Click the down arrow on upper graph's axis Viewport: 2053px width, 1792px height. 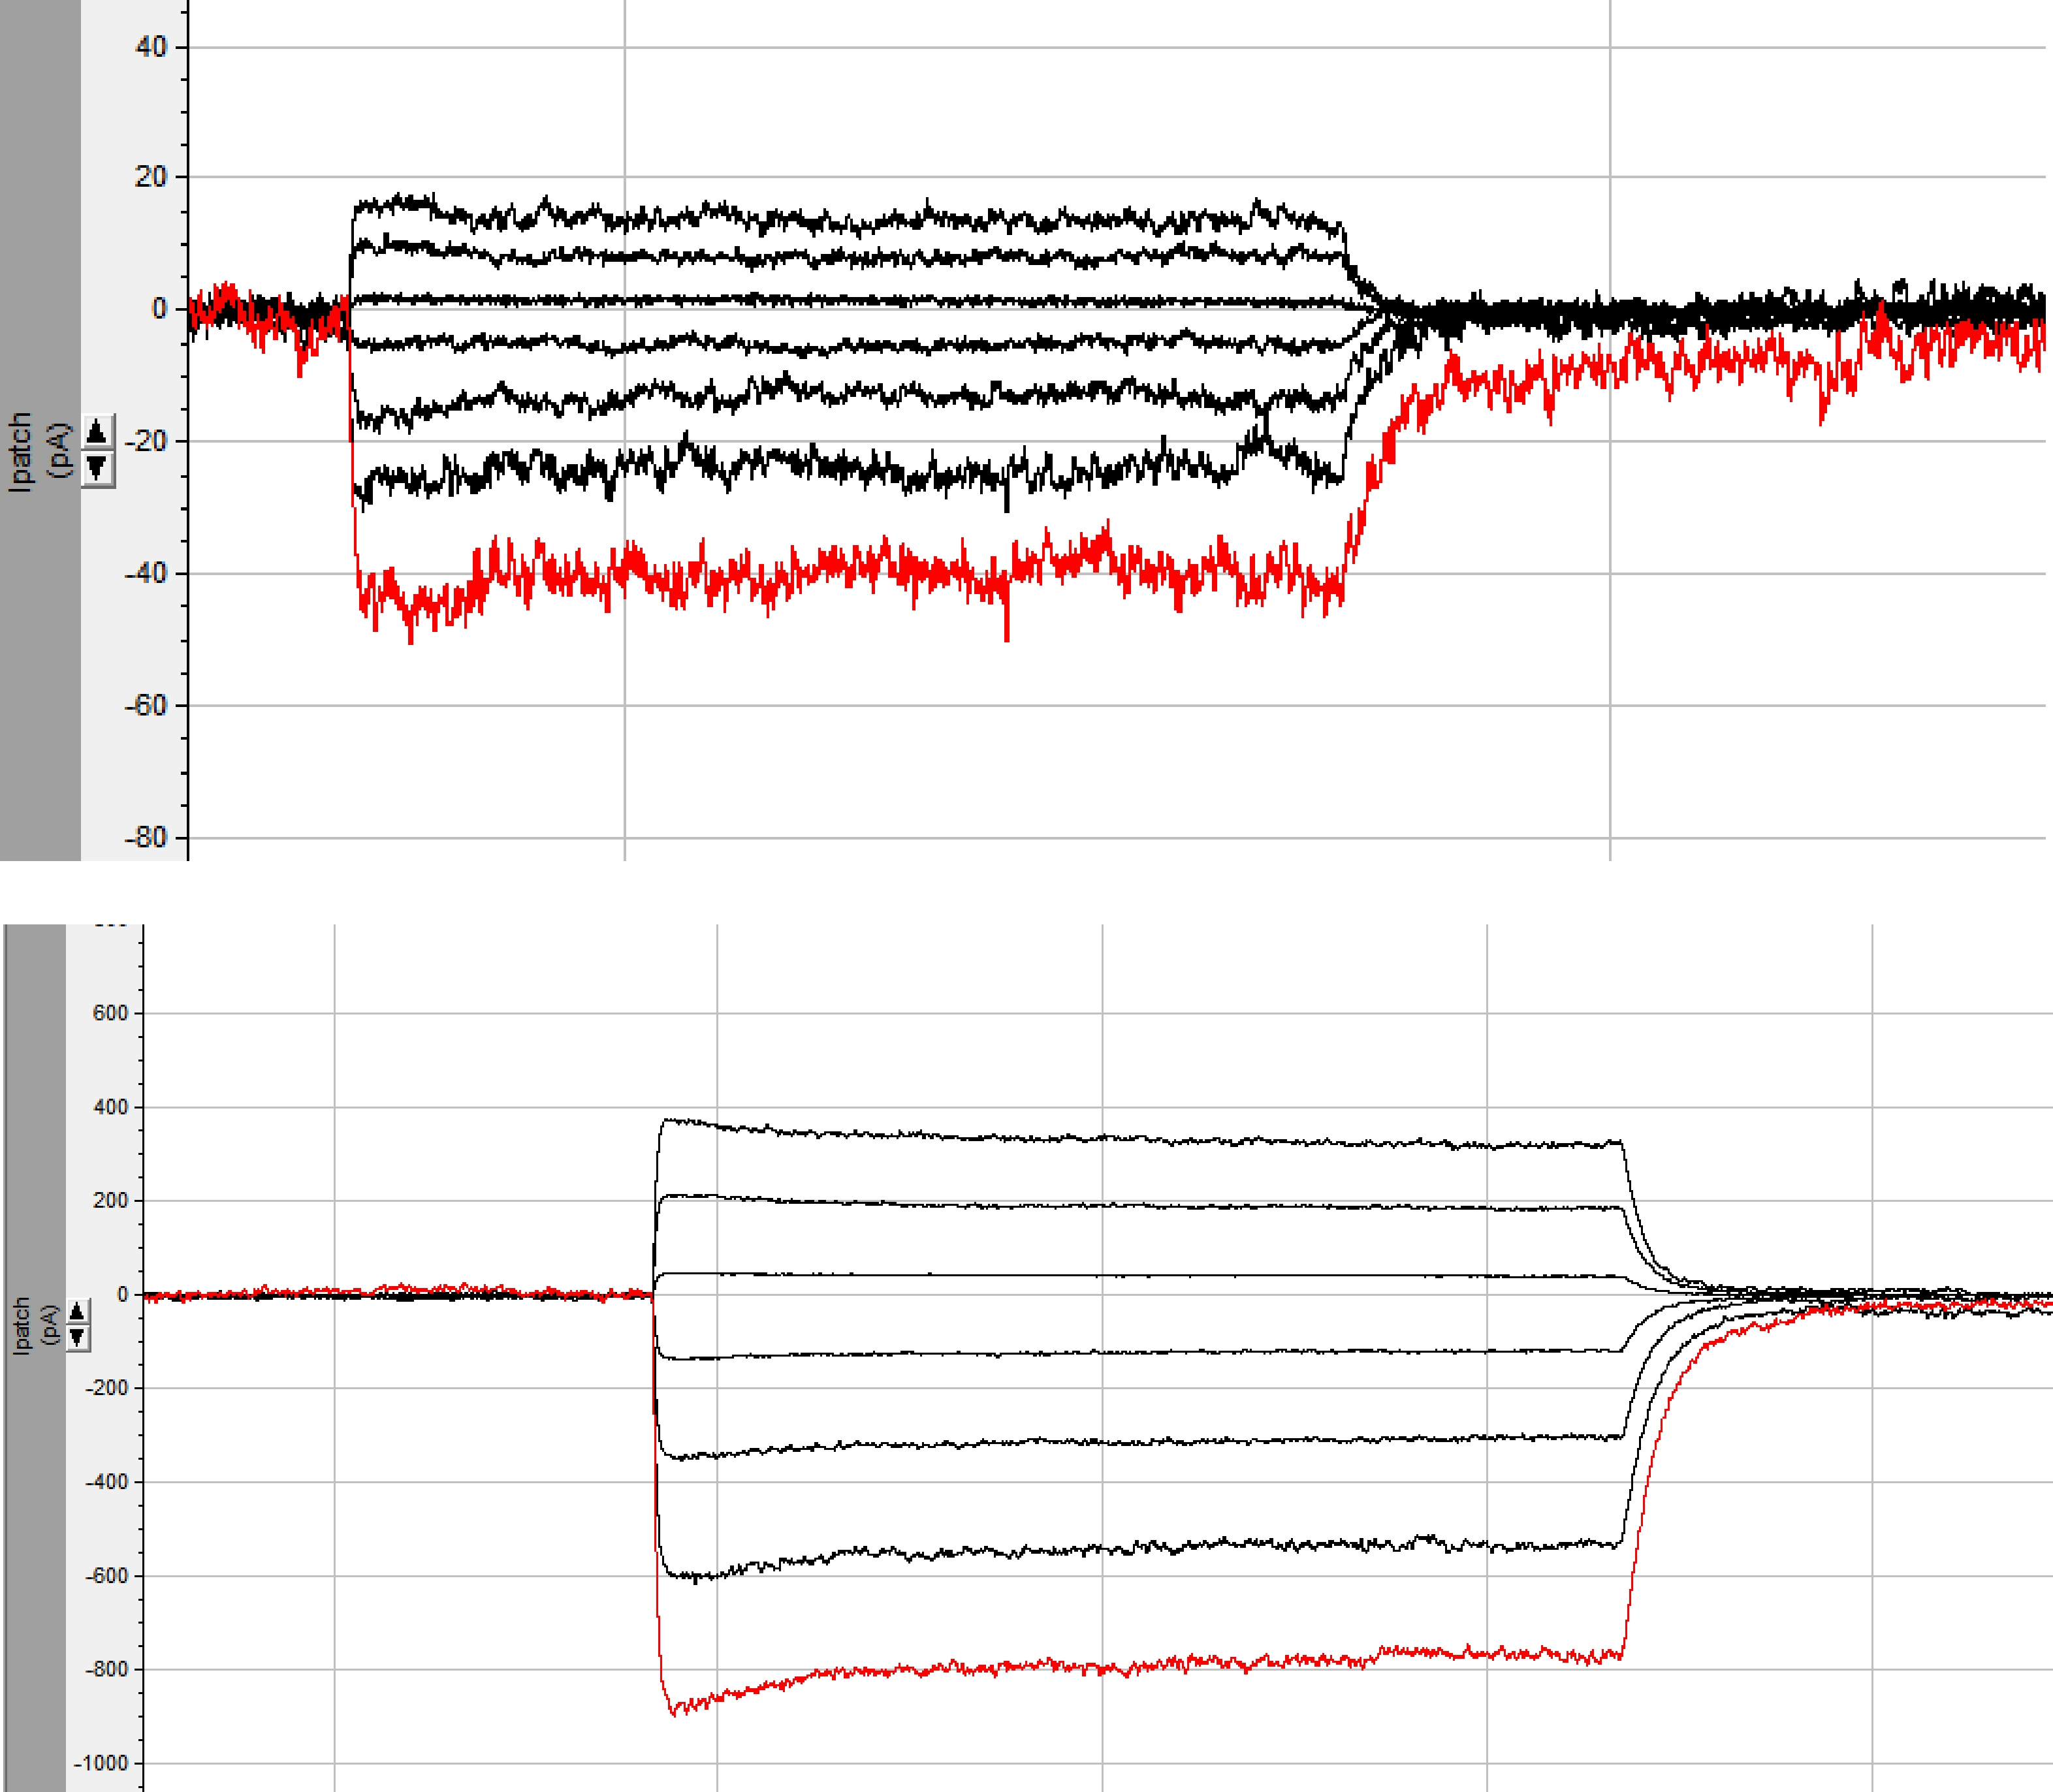(96, 467)
